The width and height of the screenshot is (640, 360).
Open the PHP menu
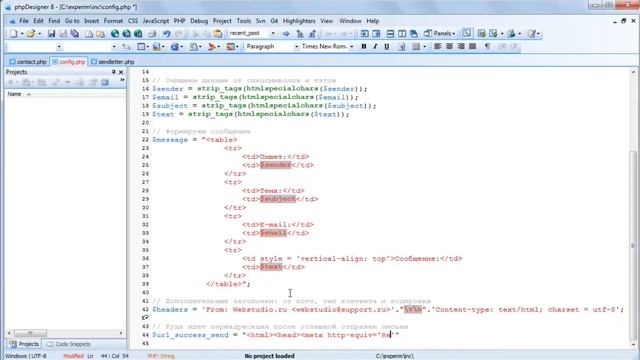179,21
